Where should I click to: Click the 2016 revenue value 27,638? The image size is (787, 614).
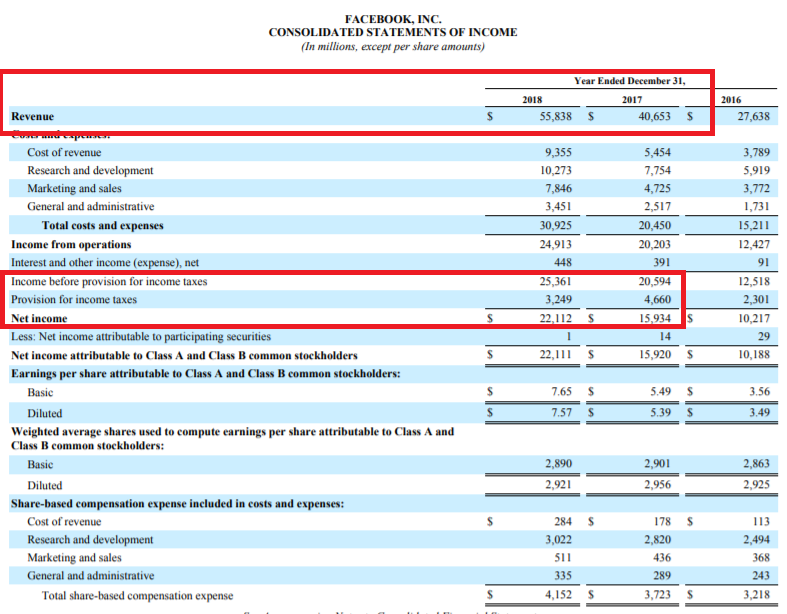point(753,116)
